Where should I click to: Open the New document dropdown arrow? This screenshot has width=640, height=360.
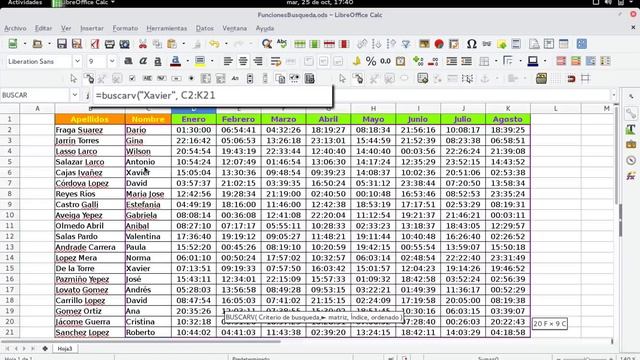[x=24, y=44]
